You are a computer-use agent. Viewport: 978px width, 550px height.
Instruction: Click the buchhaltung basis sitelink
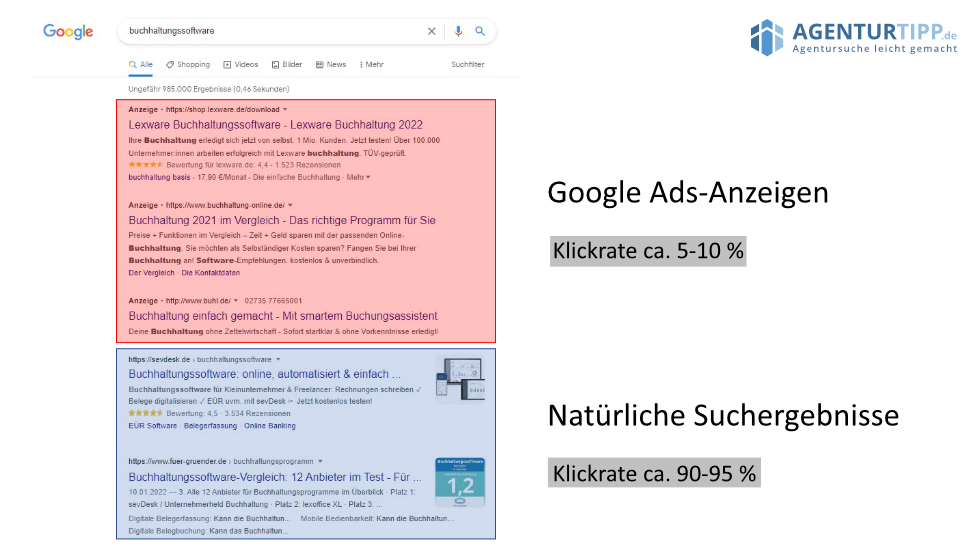pyautogui.click(x=159, y=178)
